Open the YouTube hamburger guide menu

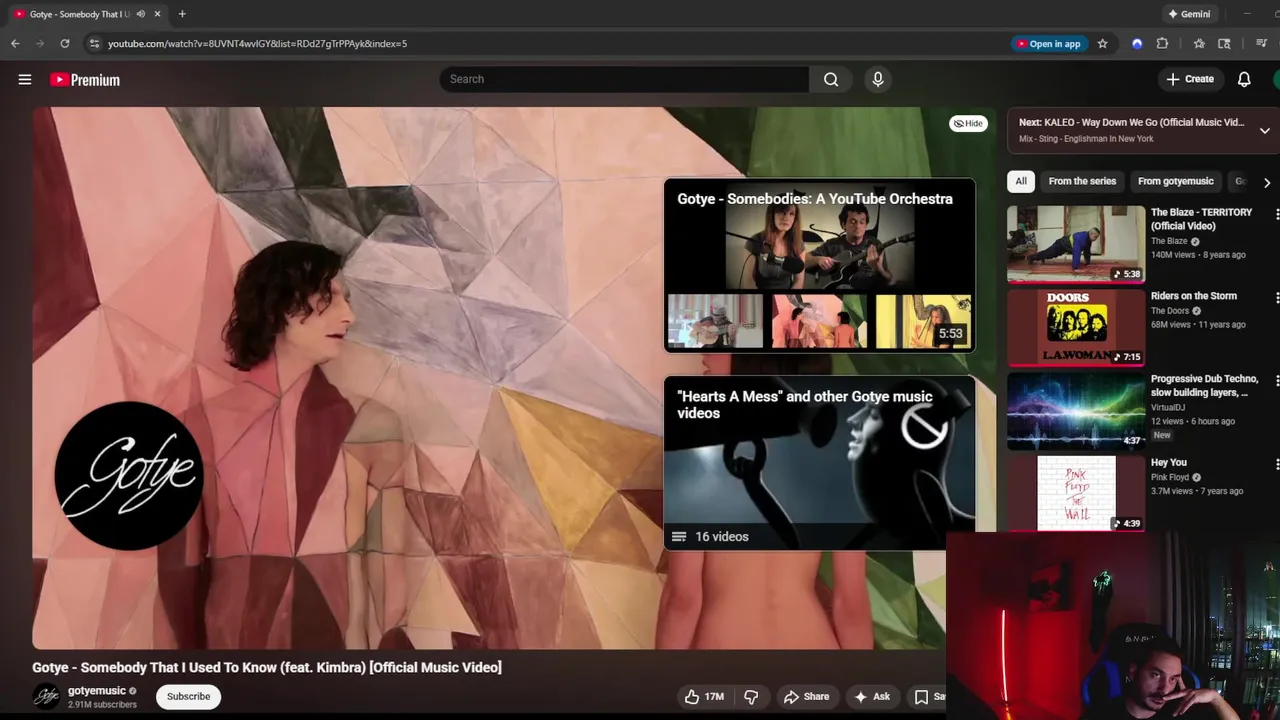25,79
